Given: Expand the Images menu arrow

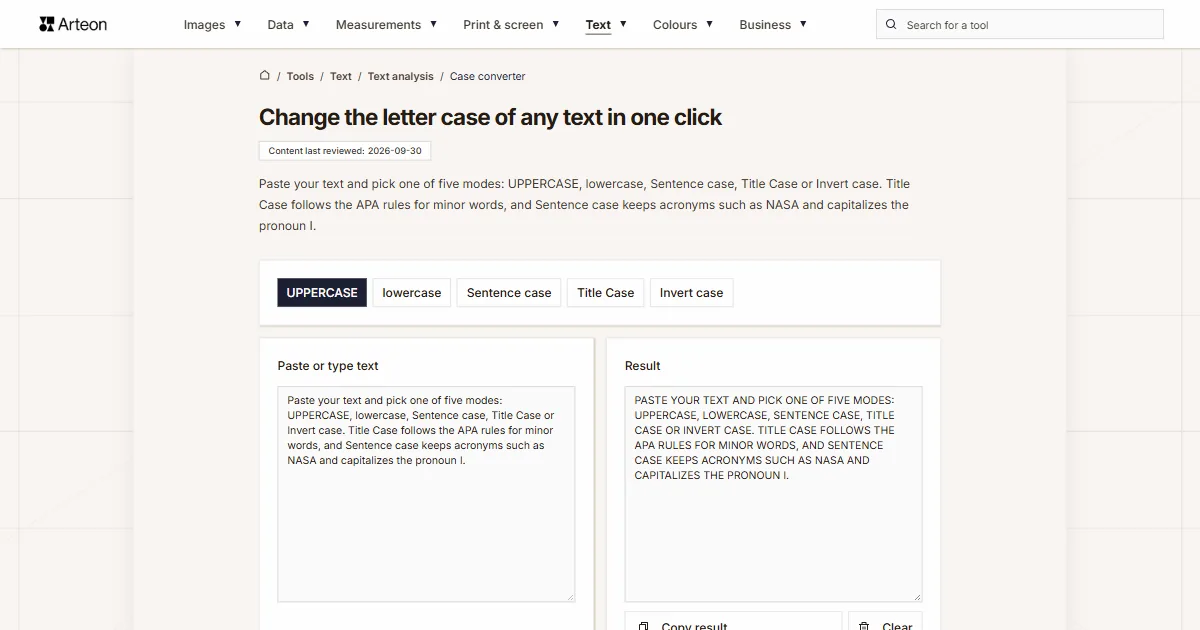Looking at the screenshot, I should (x=238, y=24).
